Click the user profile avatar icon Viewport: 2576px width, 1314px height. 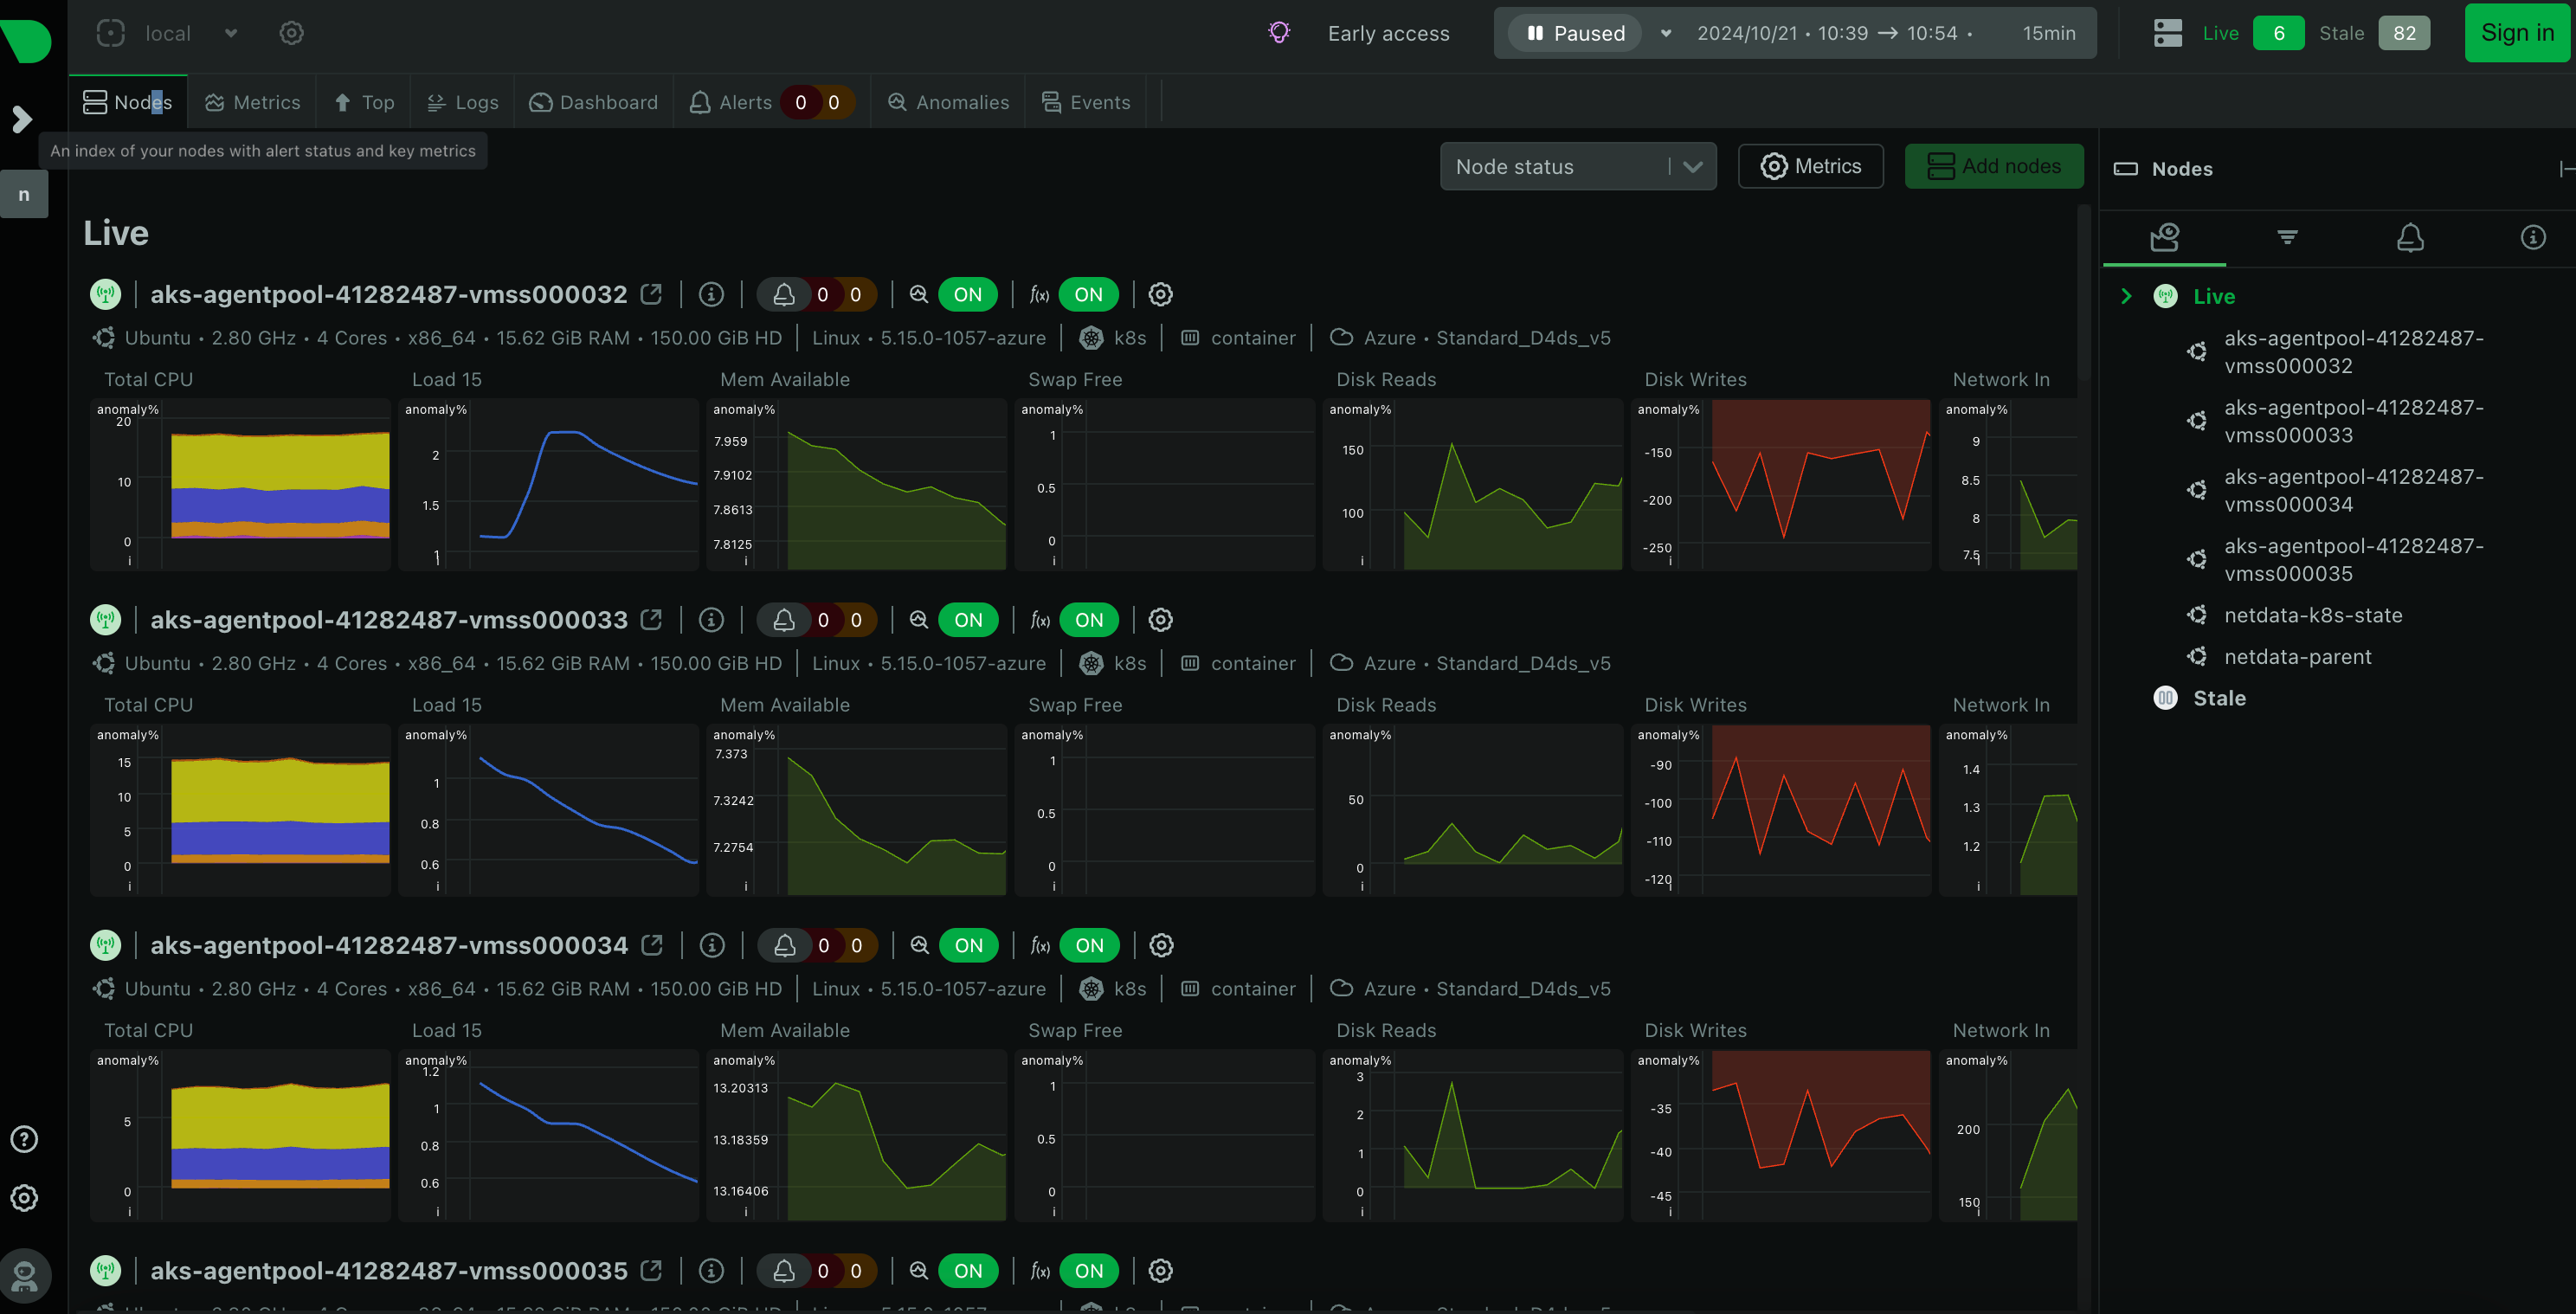pyautogui.click(x=24, y=1275)
